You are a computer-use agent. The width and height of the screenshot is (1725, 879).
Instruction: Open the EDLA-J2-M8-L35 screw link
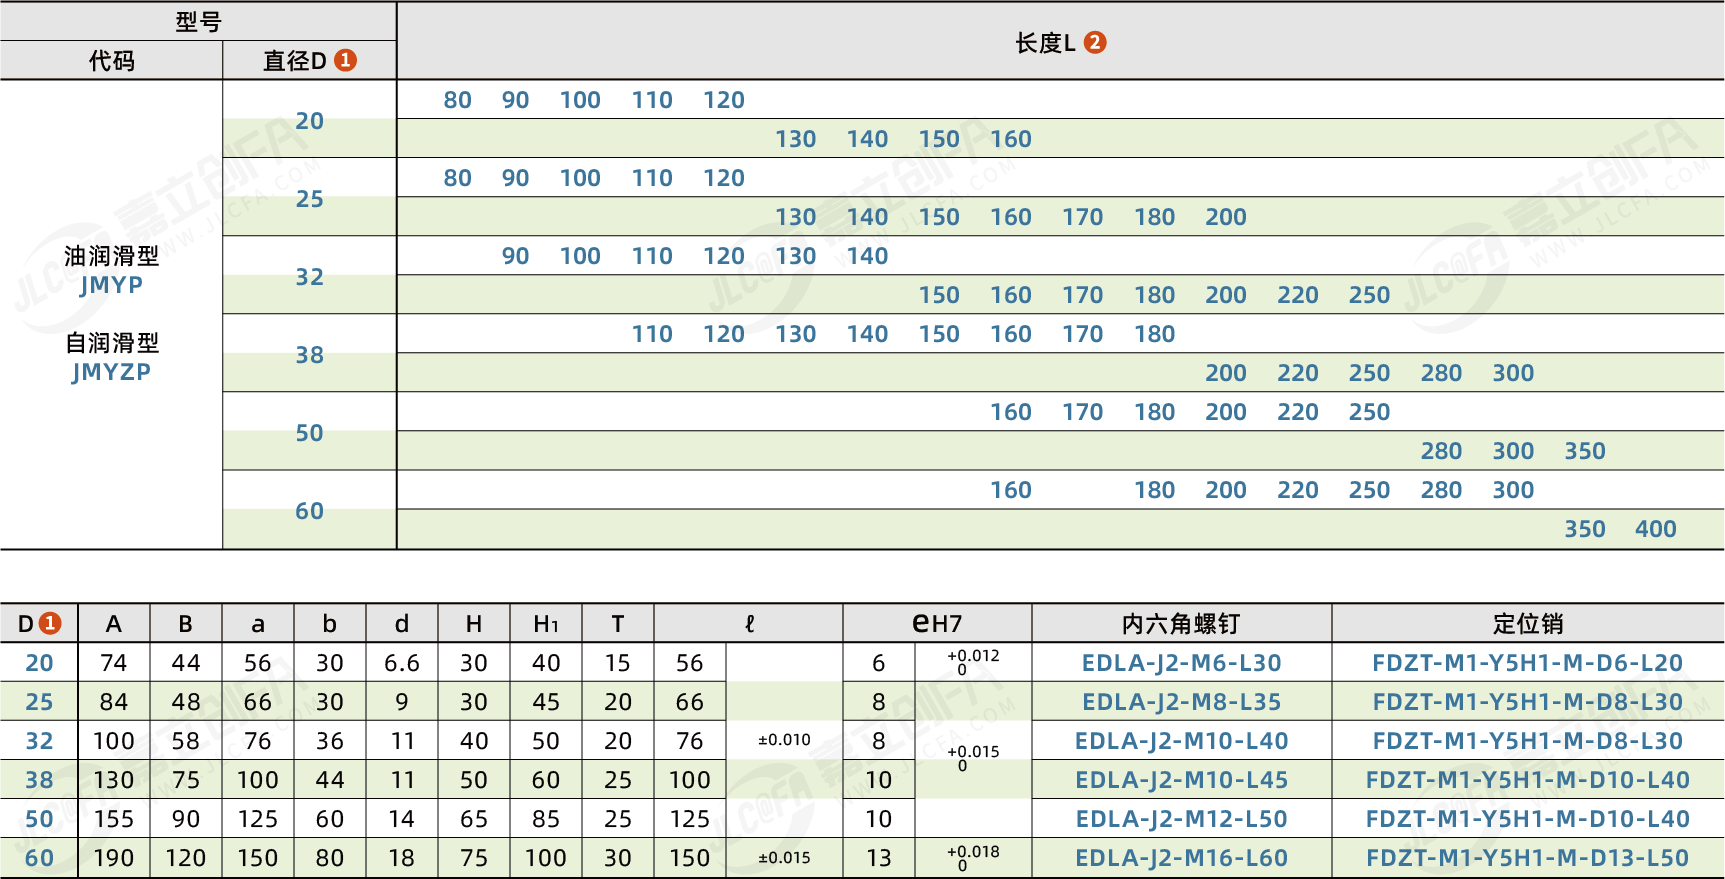1181,702
